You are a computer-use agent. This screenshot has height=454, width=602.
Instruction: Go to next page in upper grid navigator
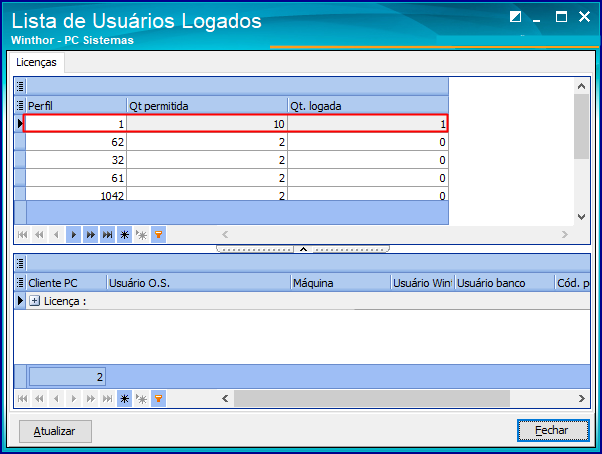tap(90, 234)
